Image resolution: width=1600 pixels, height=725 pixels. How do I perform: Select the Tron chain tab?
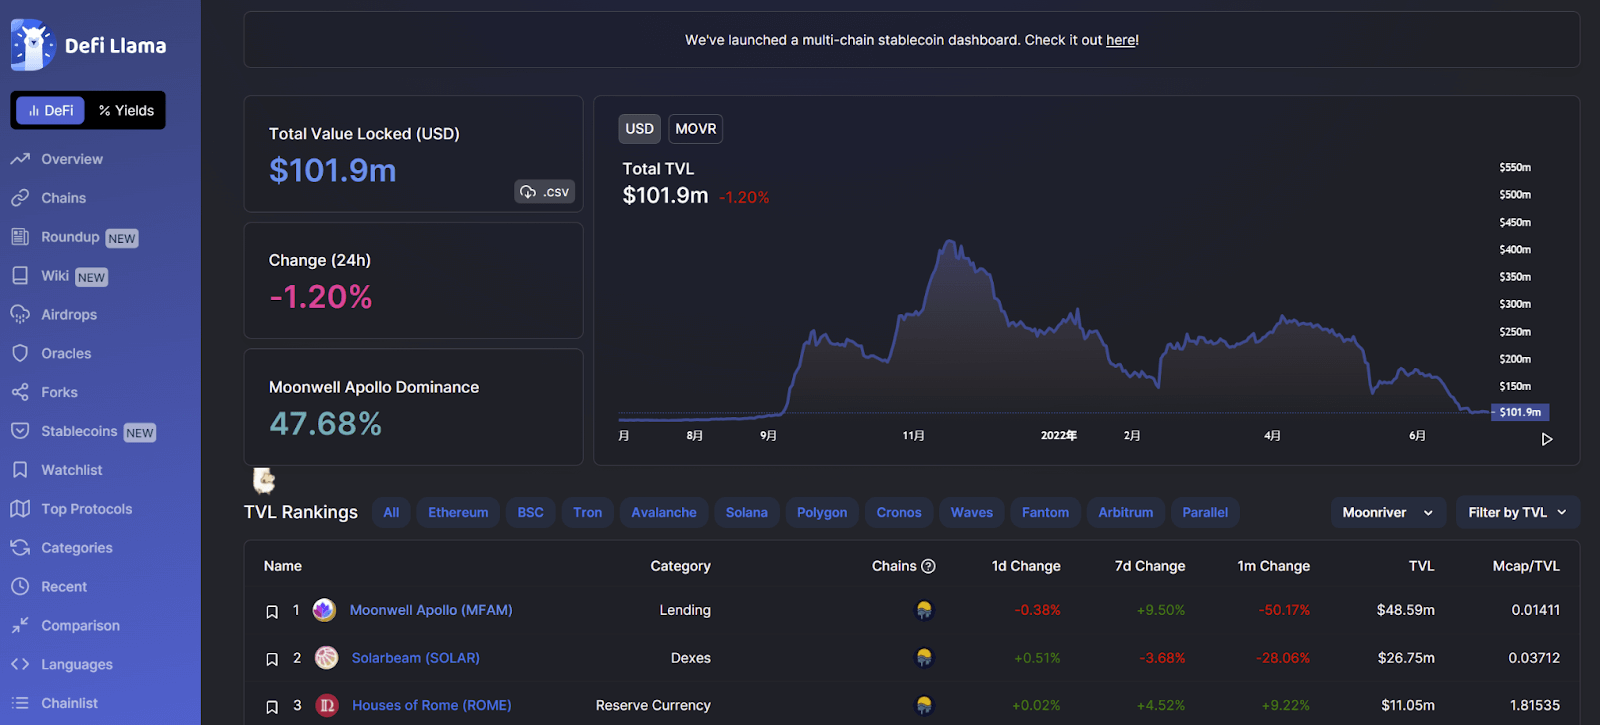[588, 512]
